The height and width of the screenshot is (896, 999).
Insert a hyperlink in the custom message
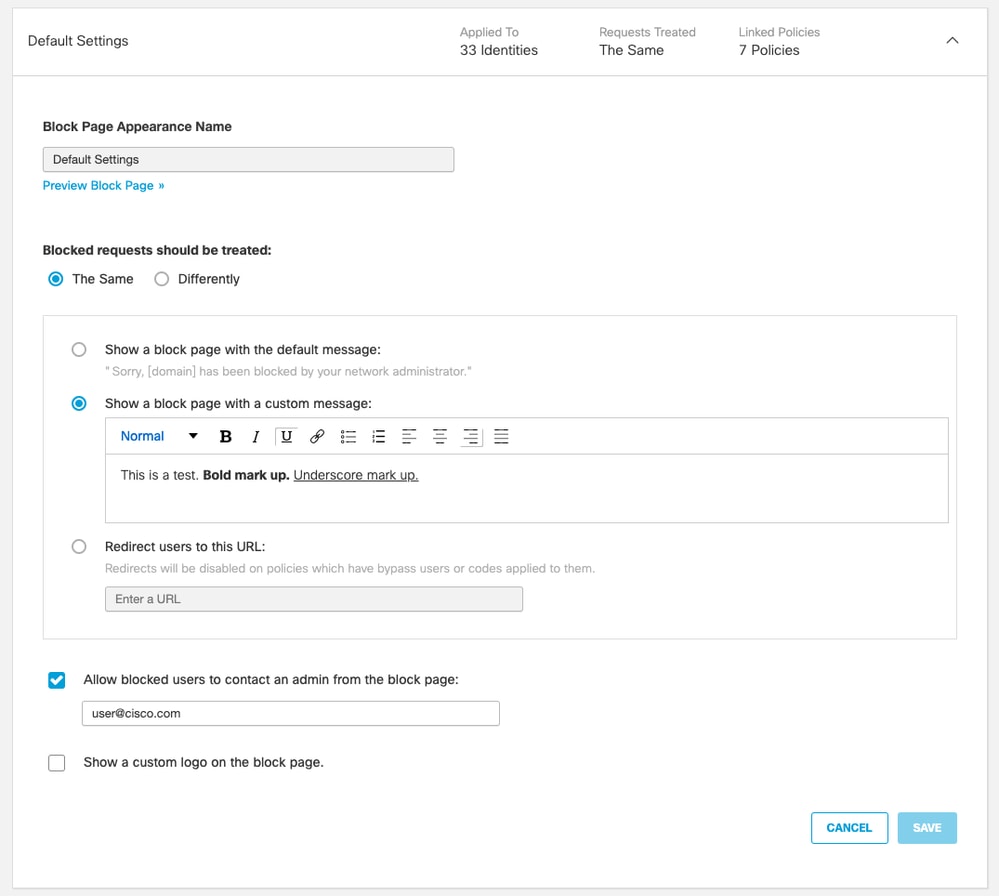[318, 436]
